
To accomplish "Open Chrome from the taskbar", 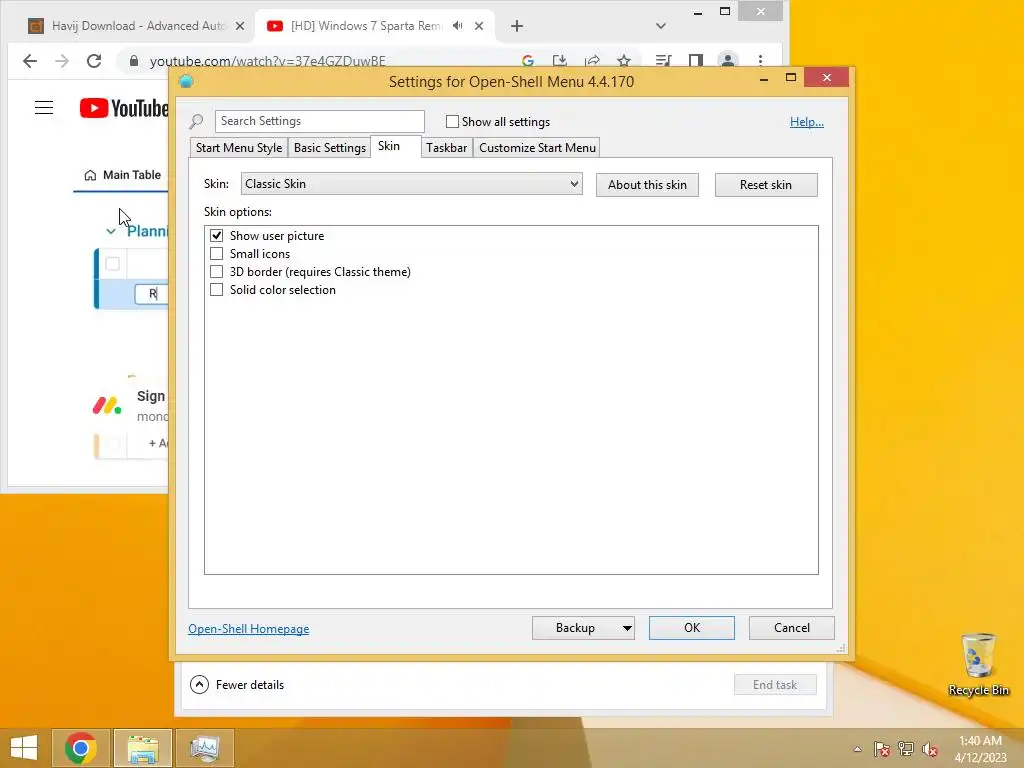I will coord(81,748).
